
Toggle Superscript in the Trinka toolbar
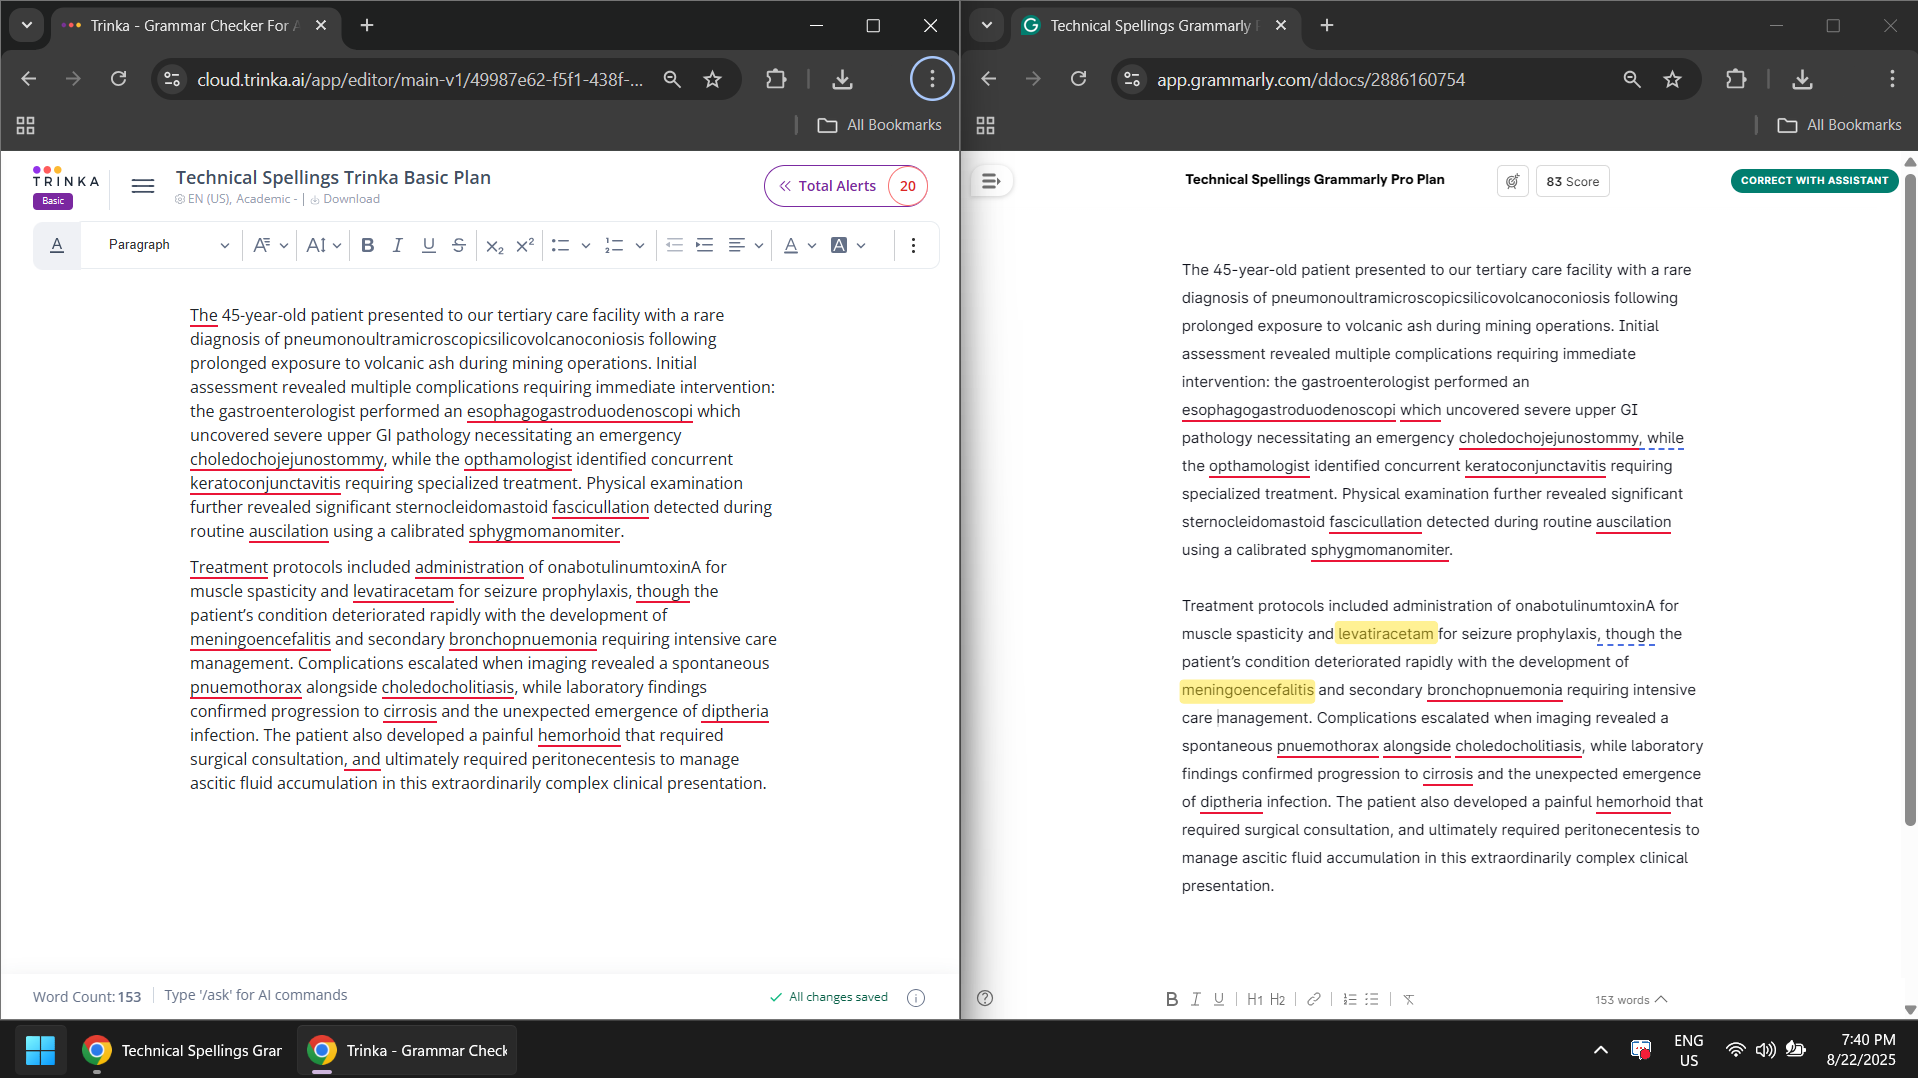pyautogui.click(x=525, y=245)
